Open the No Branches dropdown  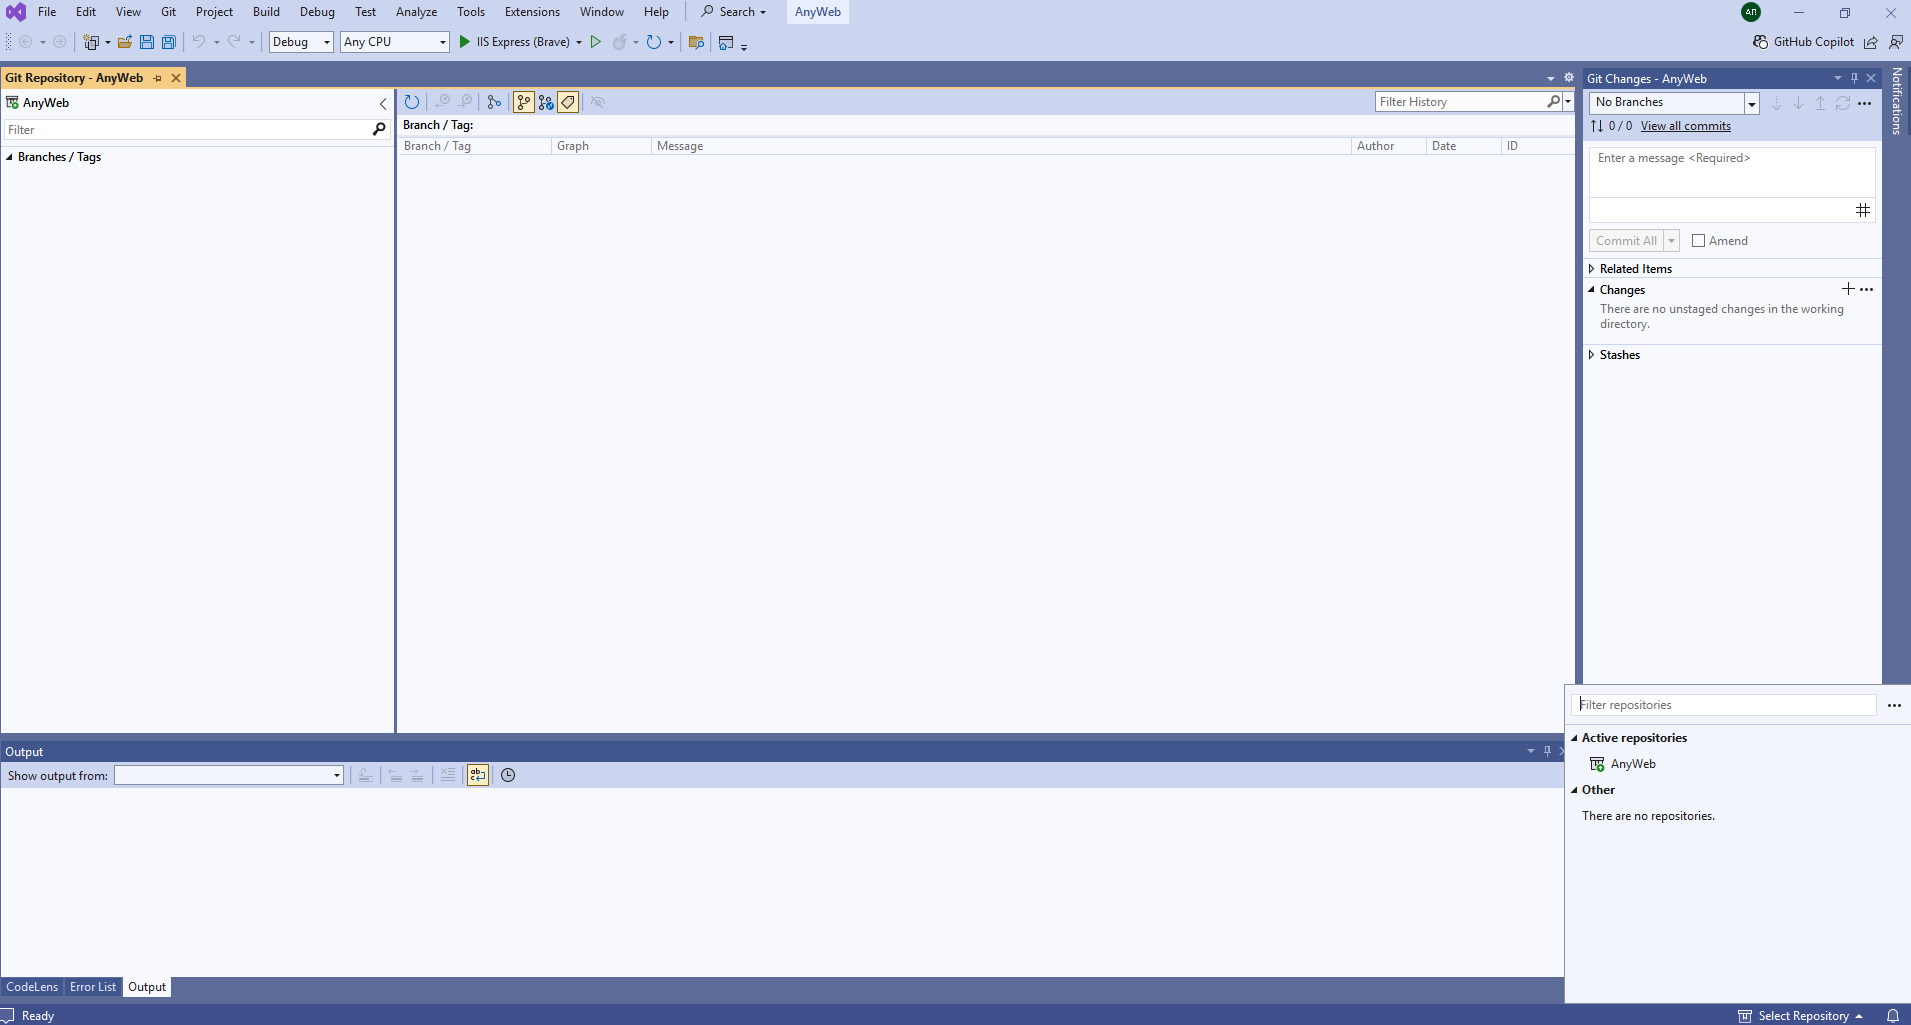click(1752, 103)
